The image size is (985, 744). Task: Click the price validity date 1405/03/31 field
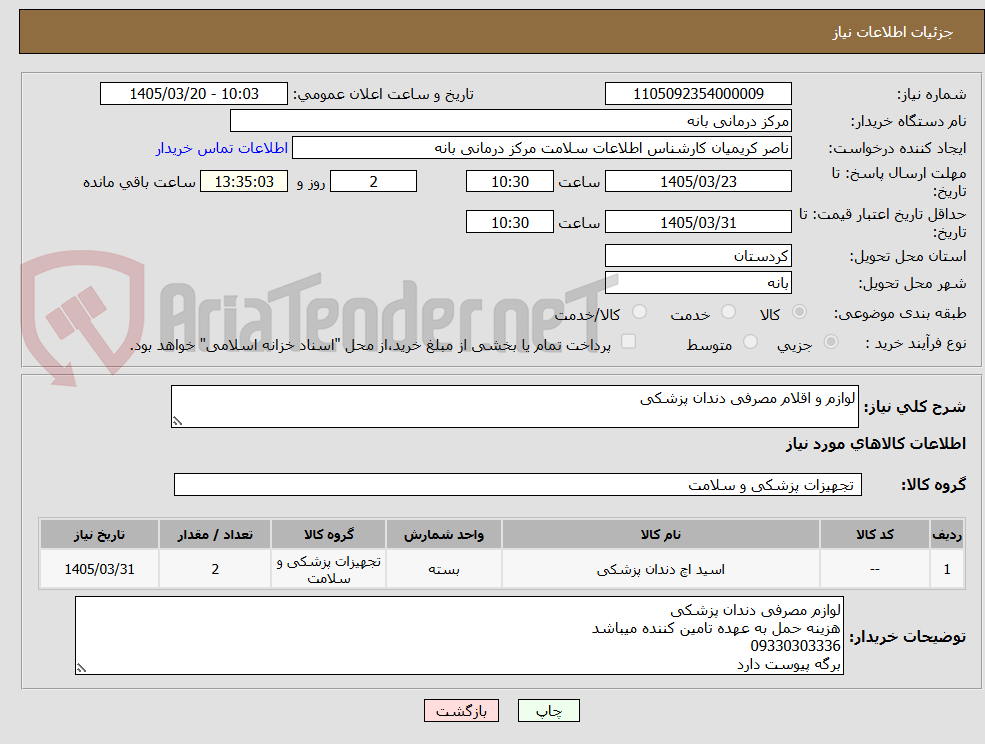[x=698, y=222]
